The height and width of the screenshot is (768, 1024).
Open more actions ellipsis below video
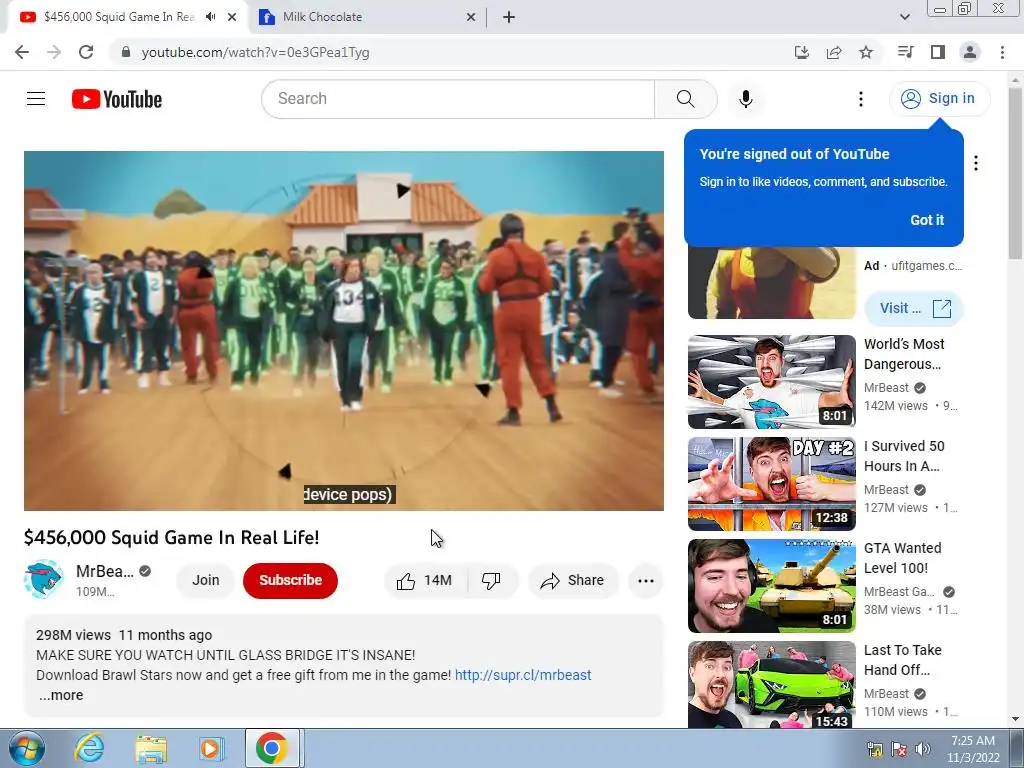tap(646, 581)
